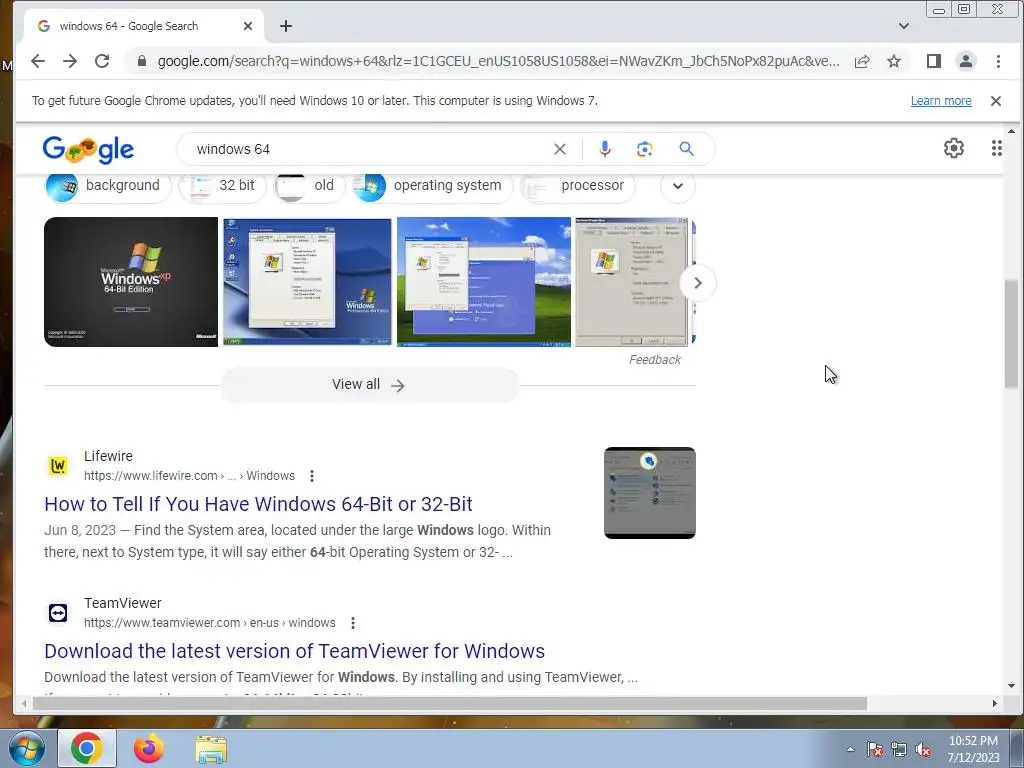Image resolution: width=1024 pixels, height=768 pixels.
Task: Open the Windows Start menu
Action: pyautogui.click(x=27, y=748)
